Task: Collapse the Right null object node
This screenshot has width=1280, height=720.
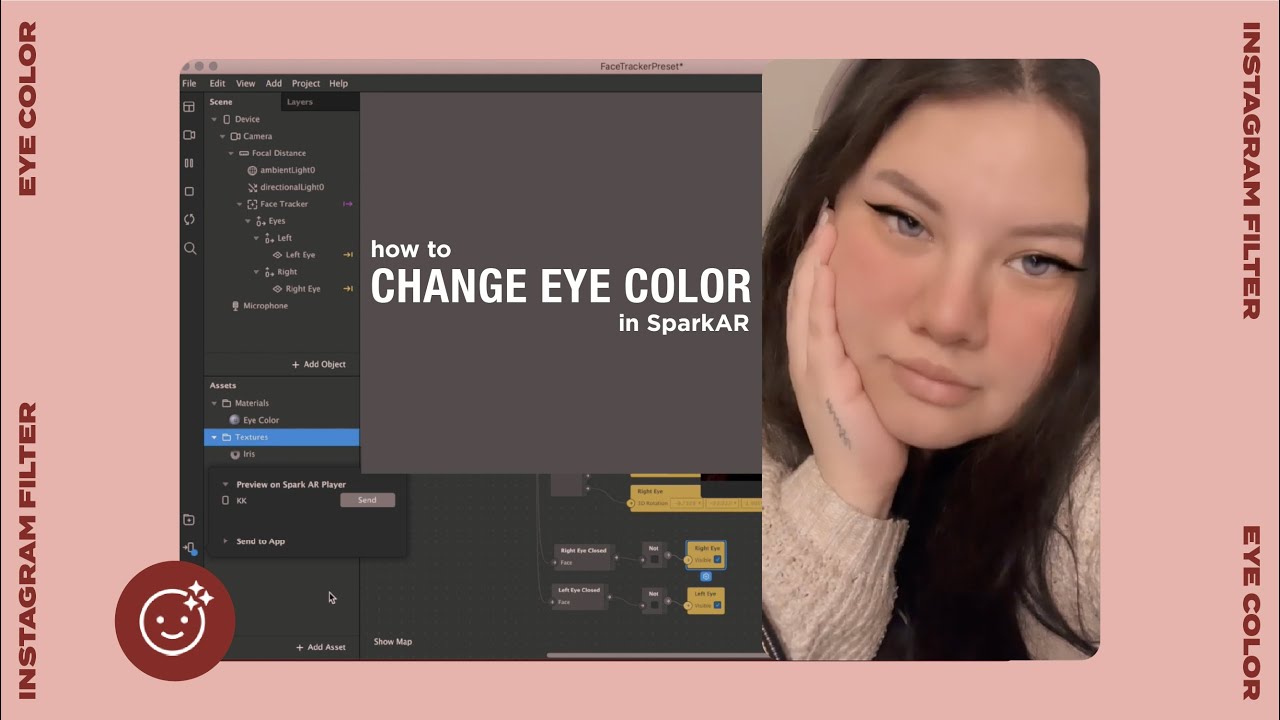Action: tap(257, 272)
